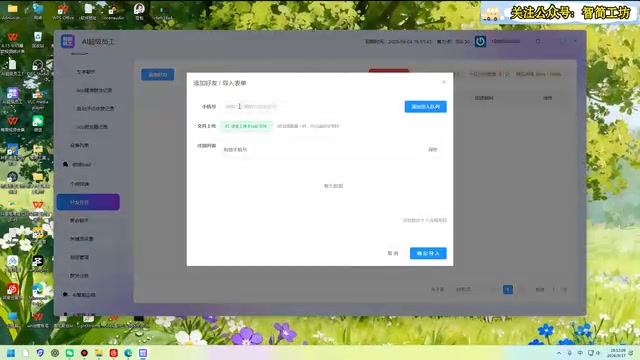Open the 设备列表 sidebar item
The width and height of the screenshot is (640, 360).
coord(80,145)
